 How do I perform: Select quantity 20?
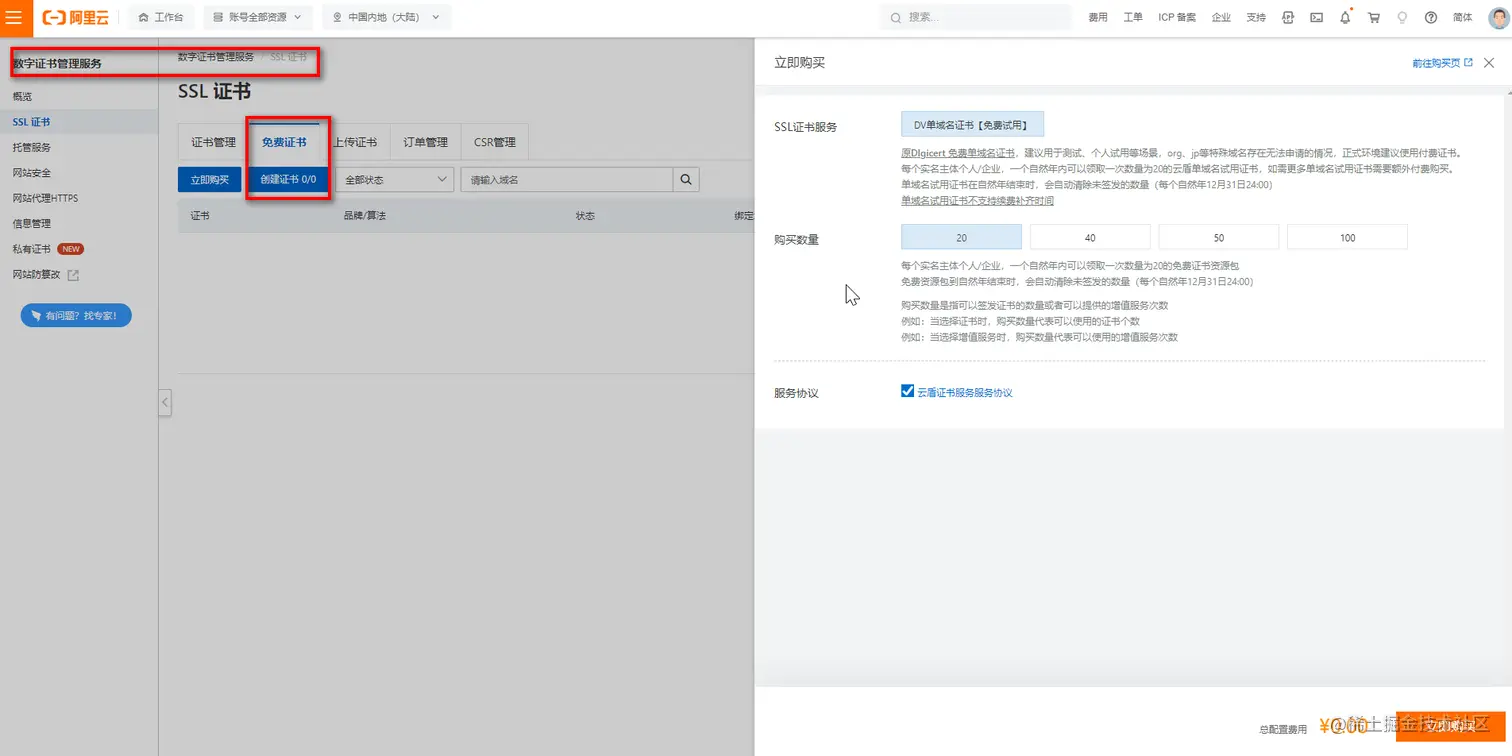pyautogui.click(x=961, y=237)
